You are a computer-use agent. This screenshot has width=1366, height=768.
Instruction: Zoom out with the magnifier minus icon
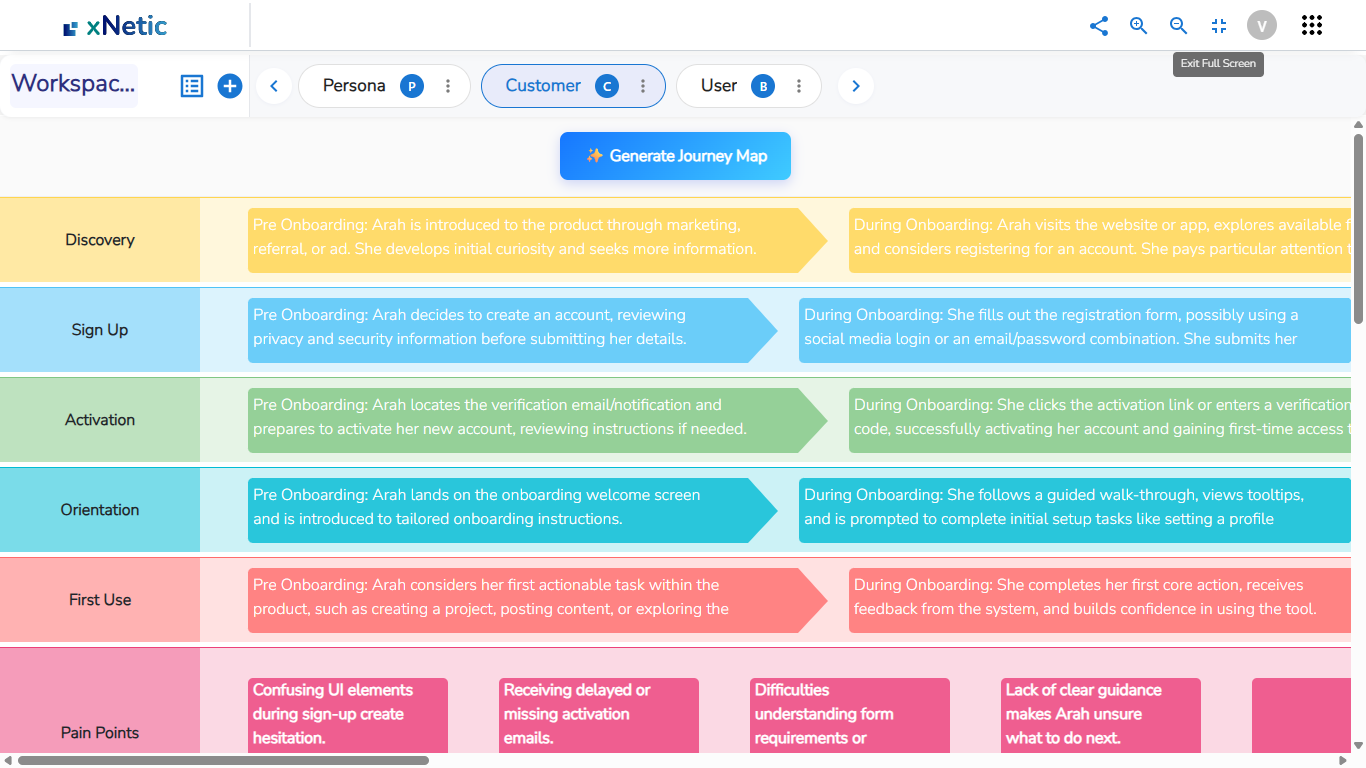1179,26
